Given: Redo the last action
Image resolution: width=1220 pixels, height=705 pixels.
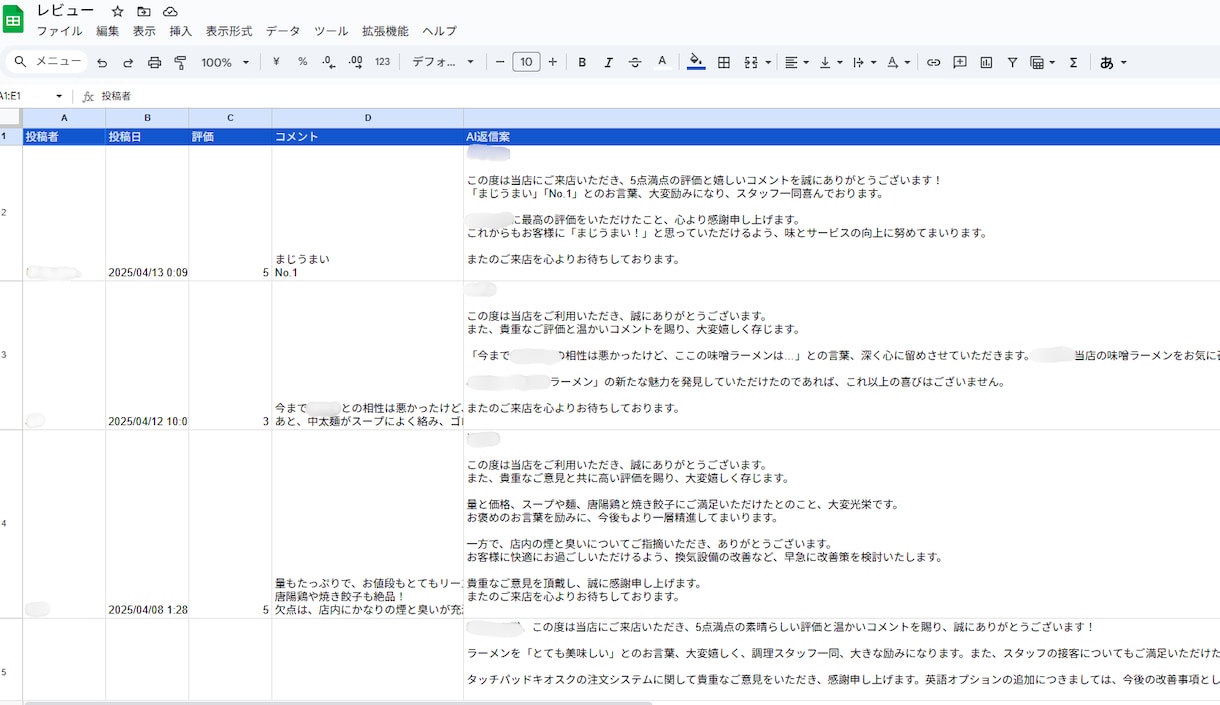Looking at the screenshot, I should click(x=128, y=62).
